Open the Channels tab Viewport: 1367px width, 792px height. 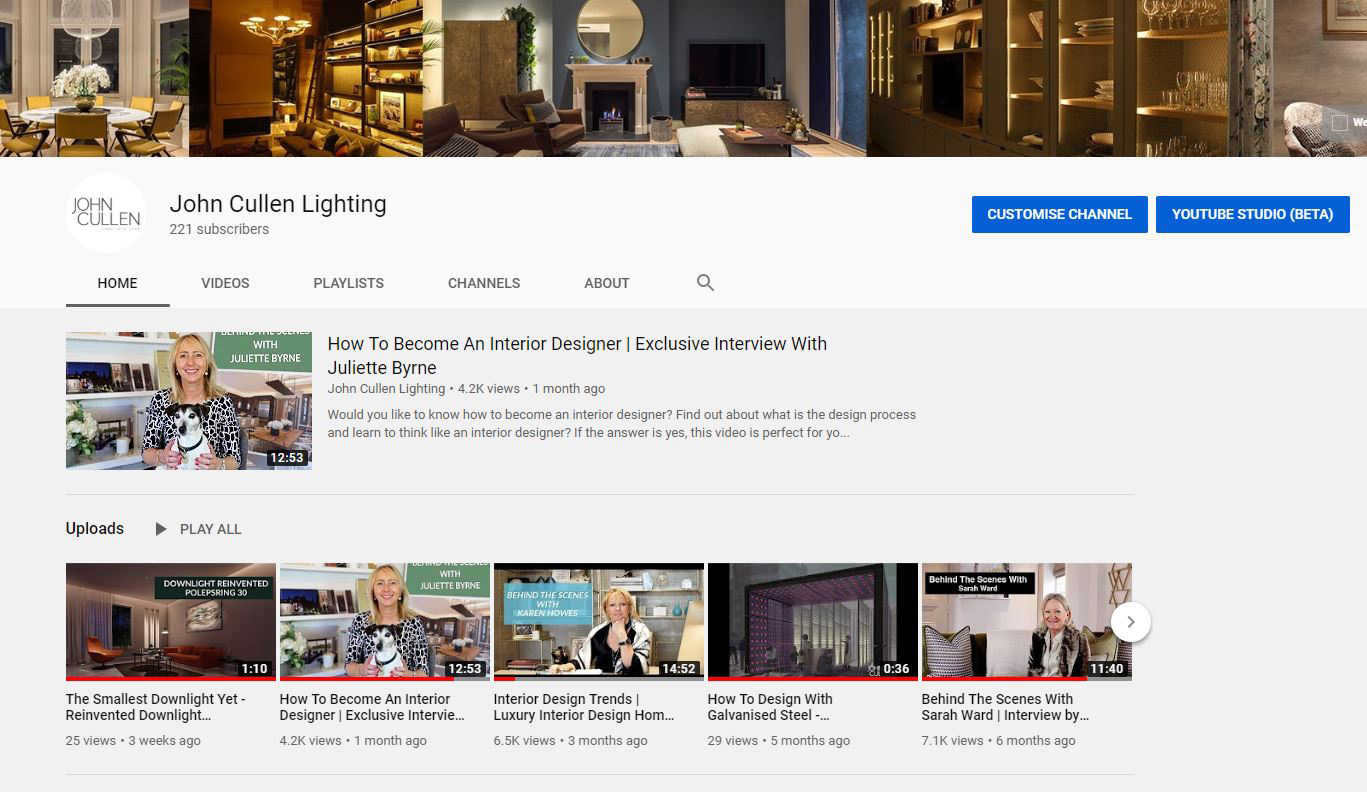click(x=484, y=283)
